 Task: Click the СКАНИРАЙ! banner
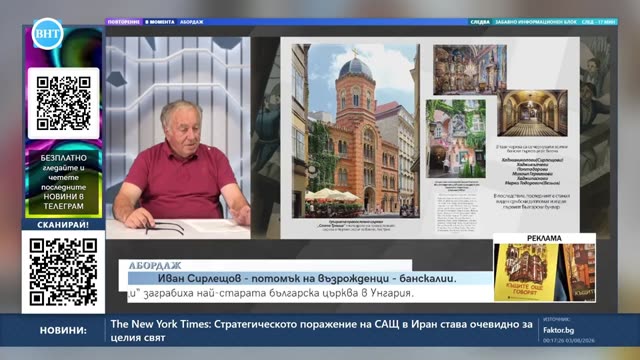tap(63, 225)
